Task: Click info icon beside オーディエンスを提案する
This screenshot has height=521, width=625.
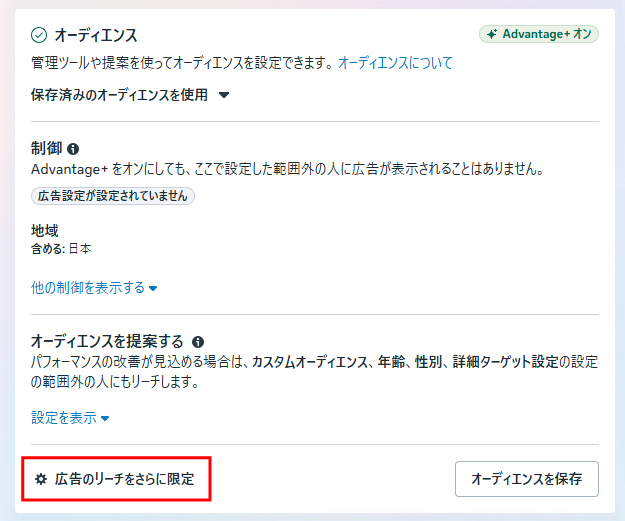Action: (198, 341)
